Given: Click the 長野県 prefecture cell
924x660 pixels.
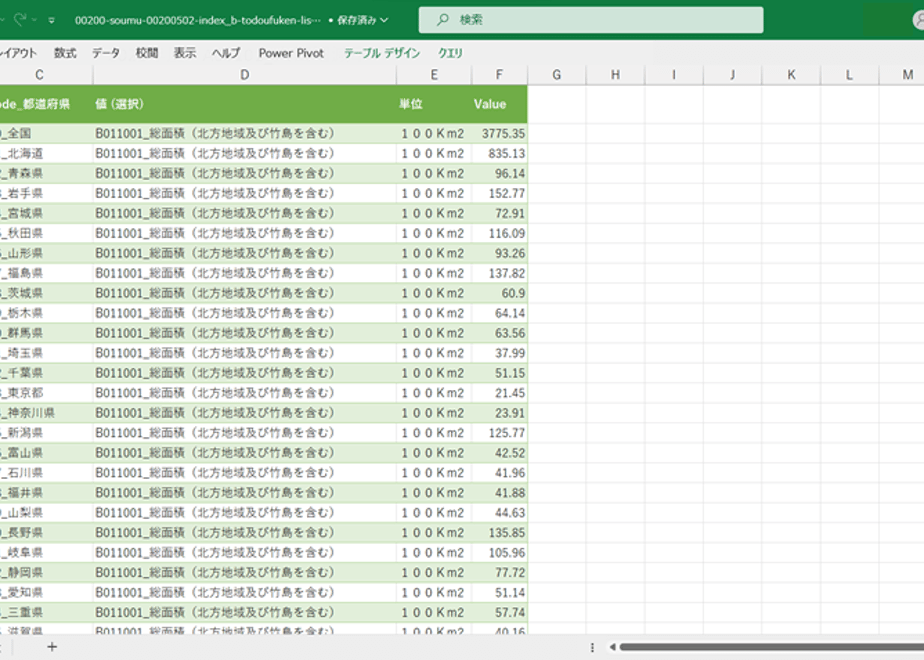Looking at the screenshot, I should pos(46,533).
